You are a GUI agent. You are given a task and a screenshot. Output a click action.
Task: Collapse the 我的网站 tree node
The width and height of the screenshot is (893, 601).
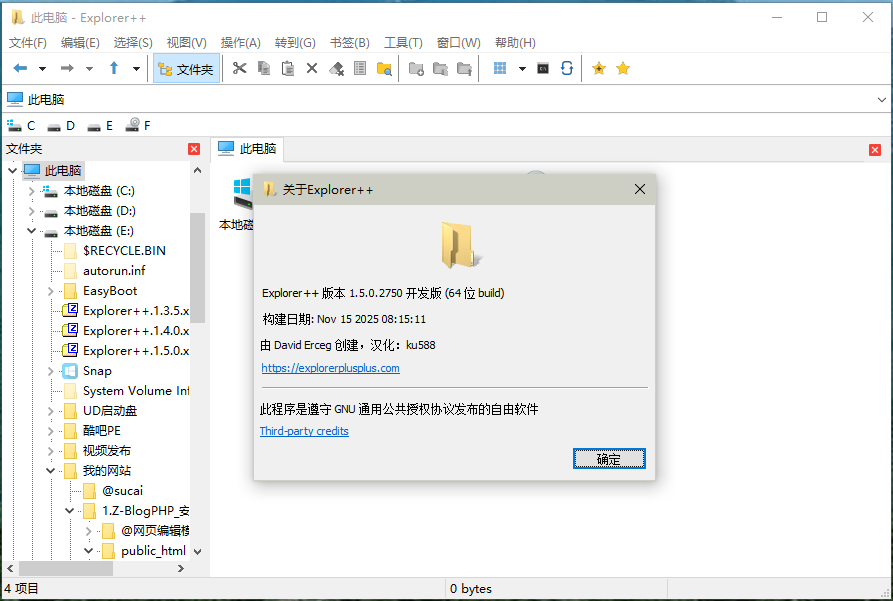tap(51, 471)
